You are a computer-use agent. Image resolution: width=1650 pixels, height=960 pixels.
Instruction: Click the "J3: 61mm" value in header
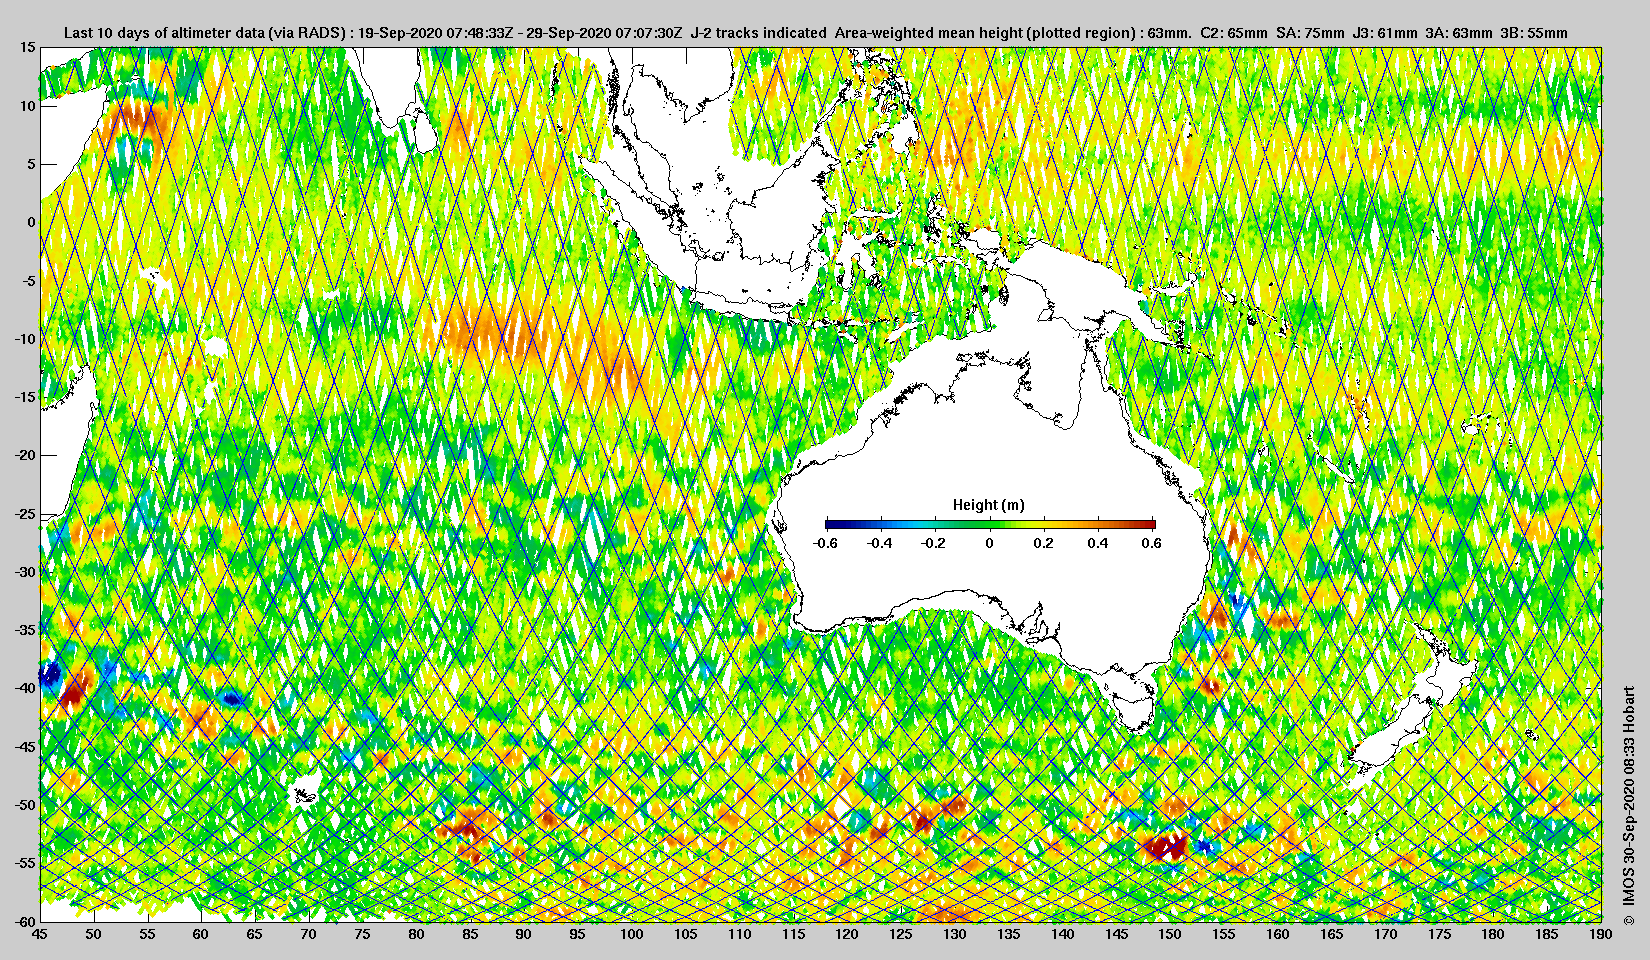1385,33
